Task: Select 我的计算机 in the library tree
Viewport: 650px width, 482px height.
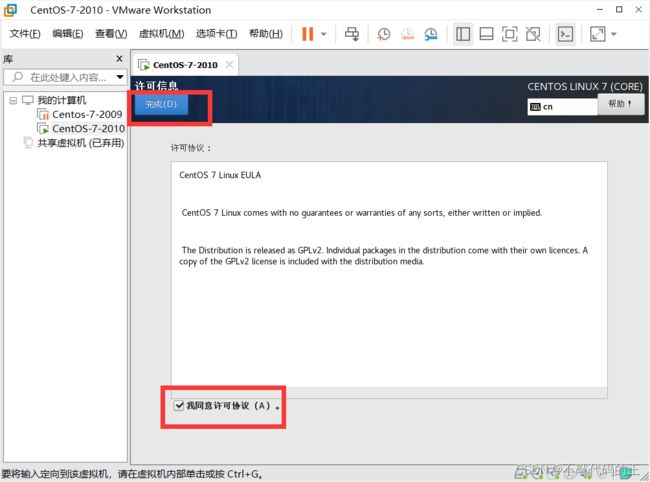Action: click(61, 100)
